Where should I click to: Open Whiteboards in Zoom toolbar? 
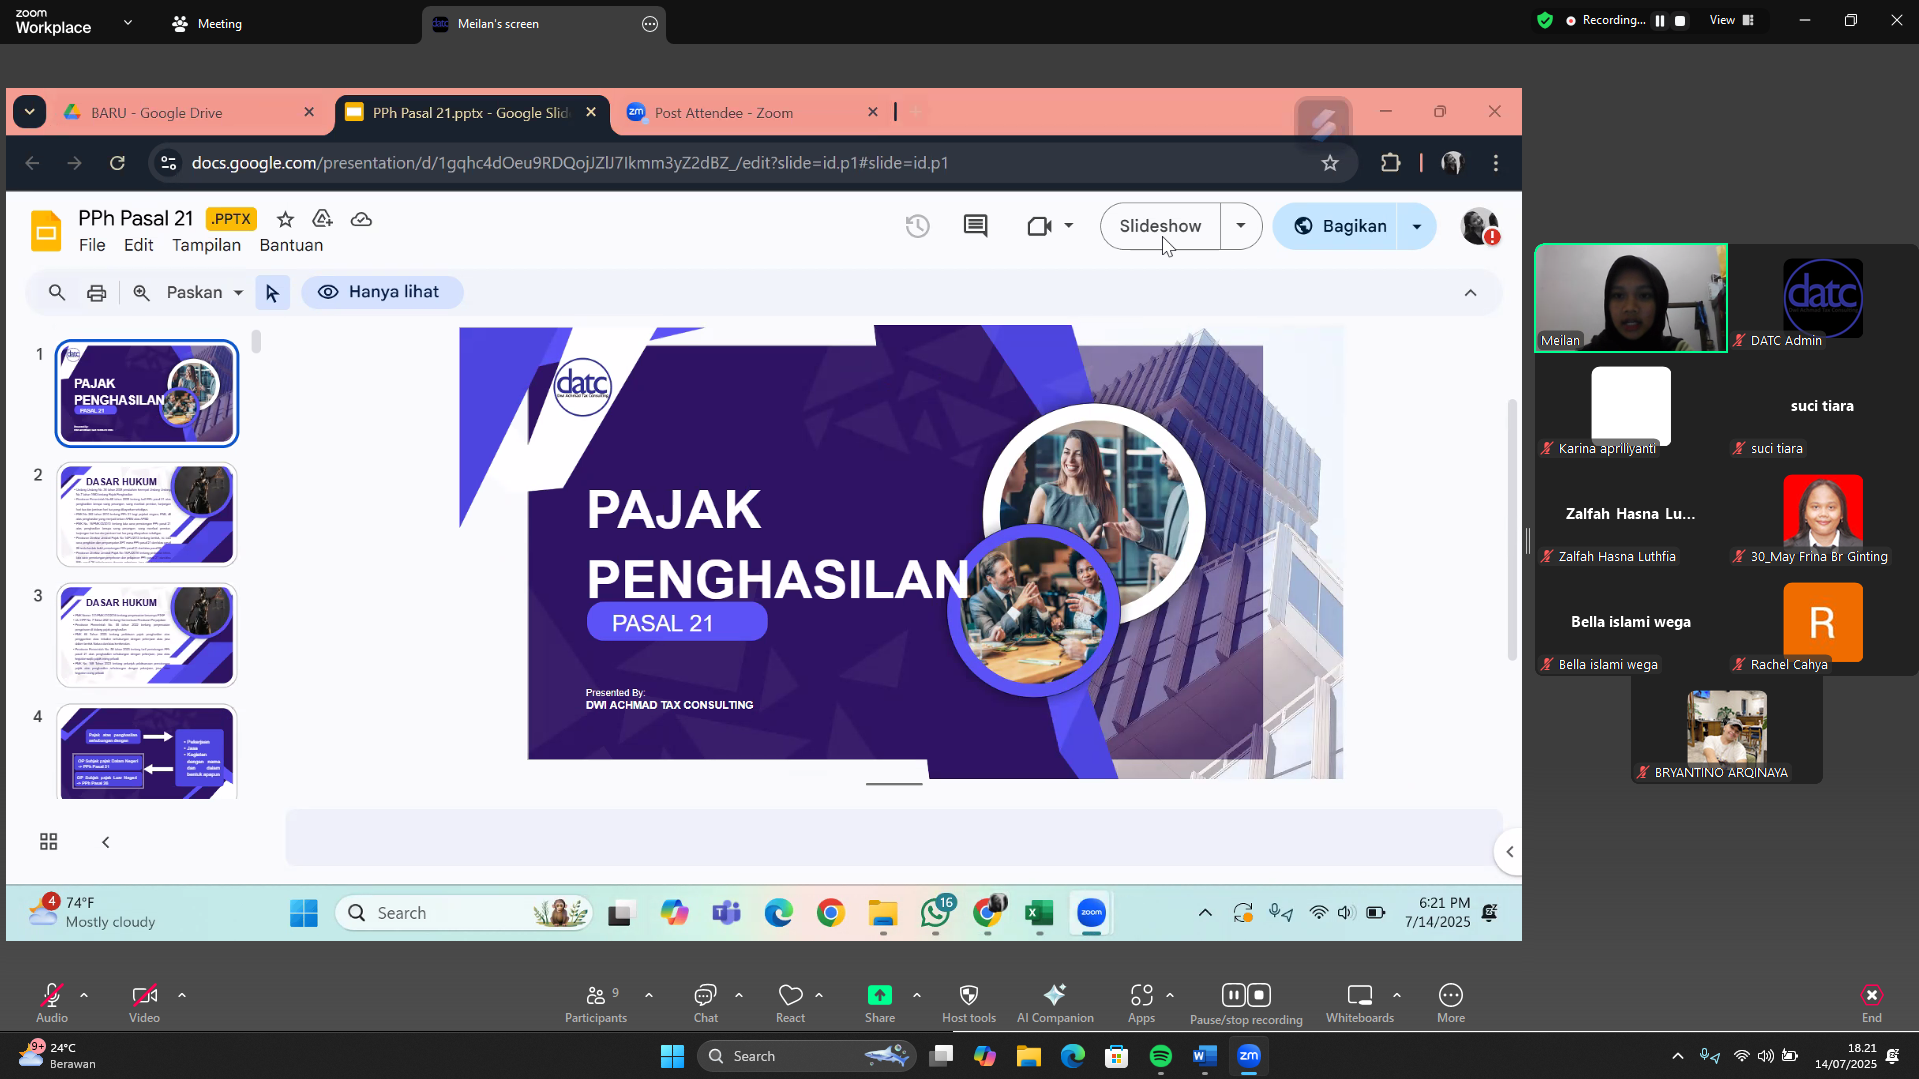tap(1359, 1002)
